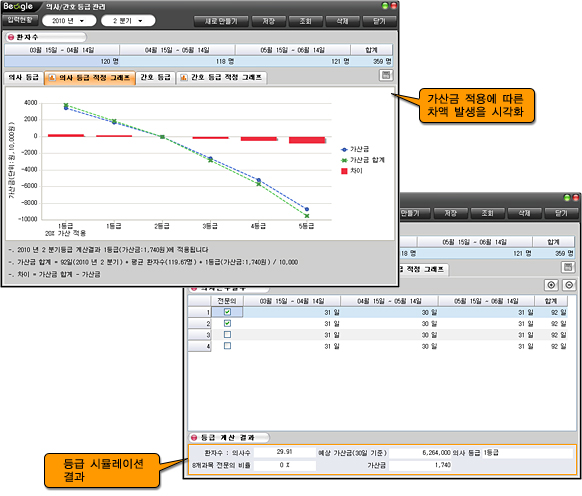
Task: Open the 2 분기 quarter dropdown
Action: [128, 21]
